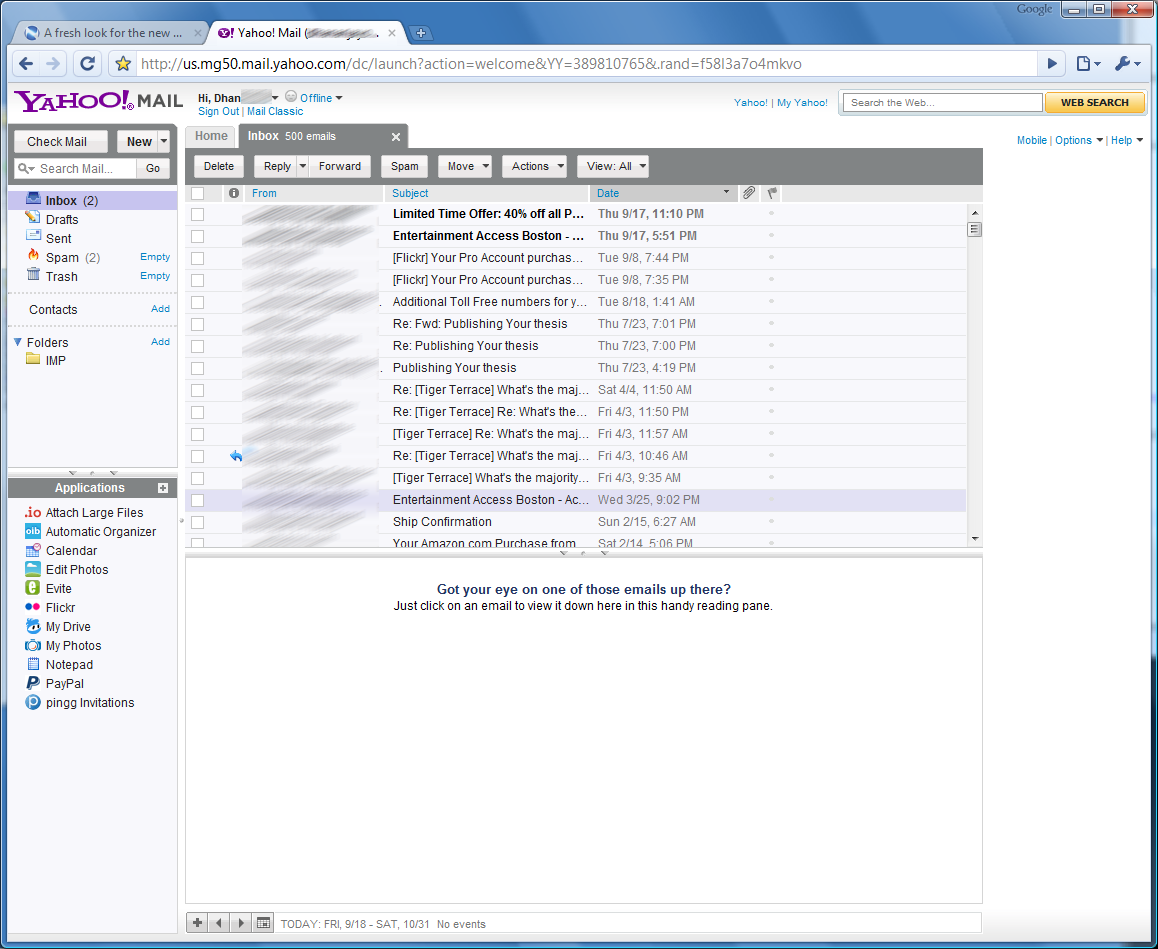1158x949 pixels.
Task: Click the Delete button
Action: coord(219,166)
